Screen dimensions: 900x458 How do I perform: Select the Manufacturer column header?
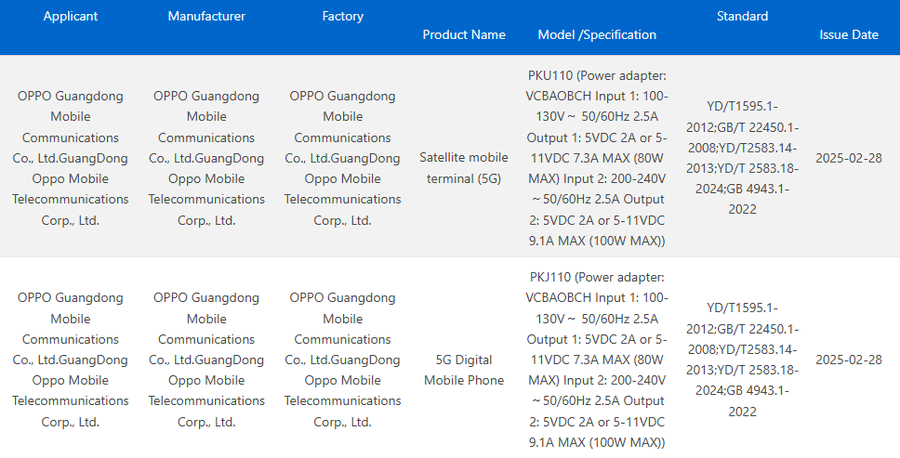coord(206,17)
